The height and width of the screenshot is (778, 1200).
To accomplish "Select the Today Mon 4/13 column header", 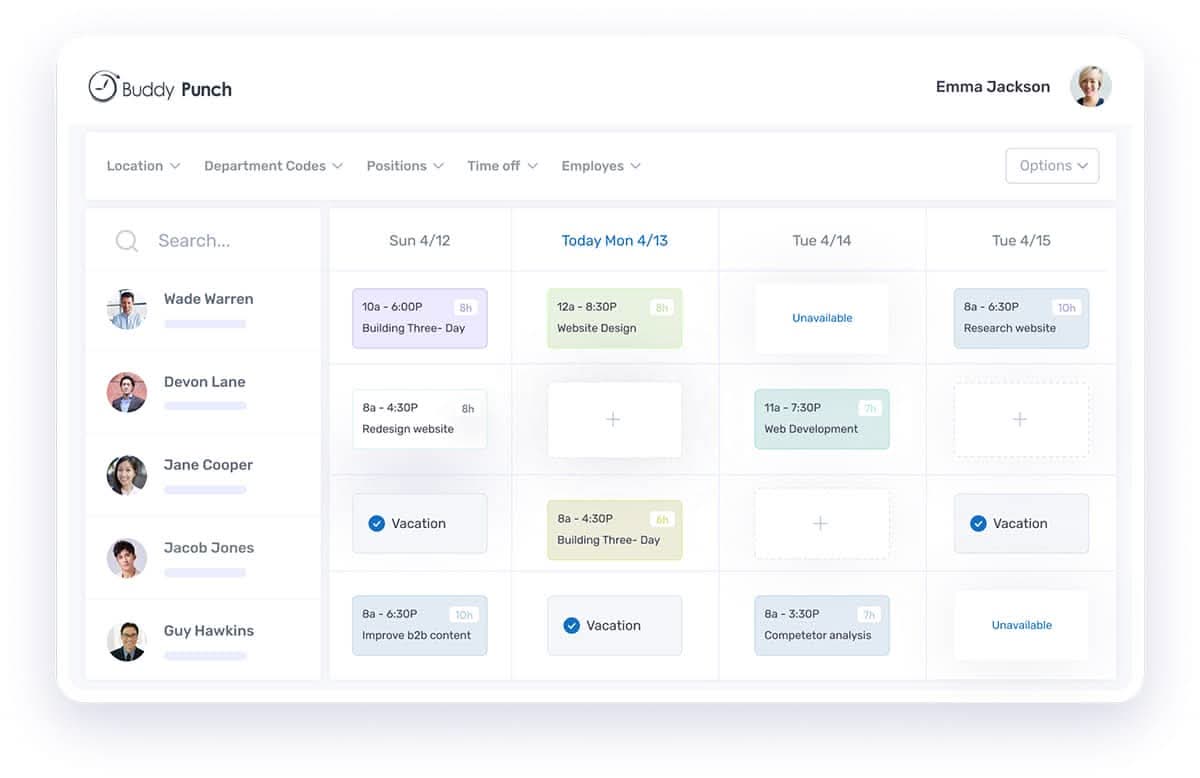I will coord(614,240).
